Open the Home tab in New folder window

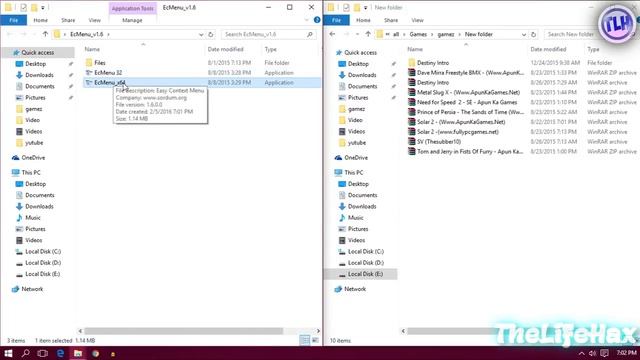(363, 20)
